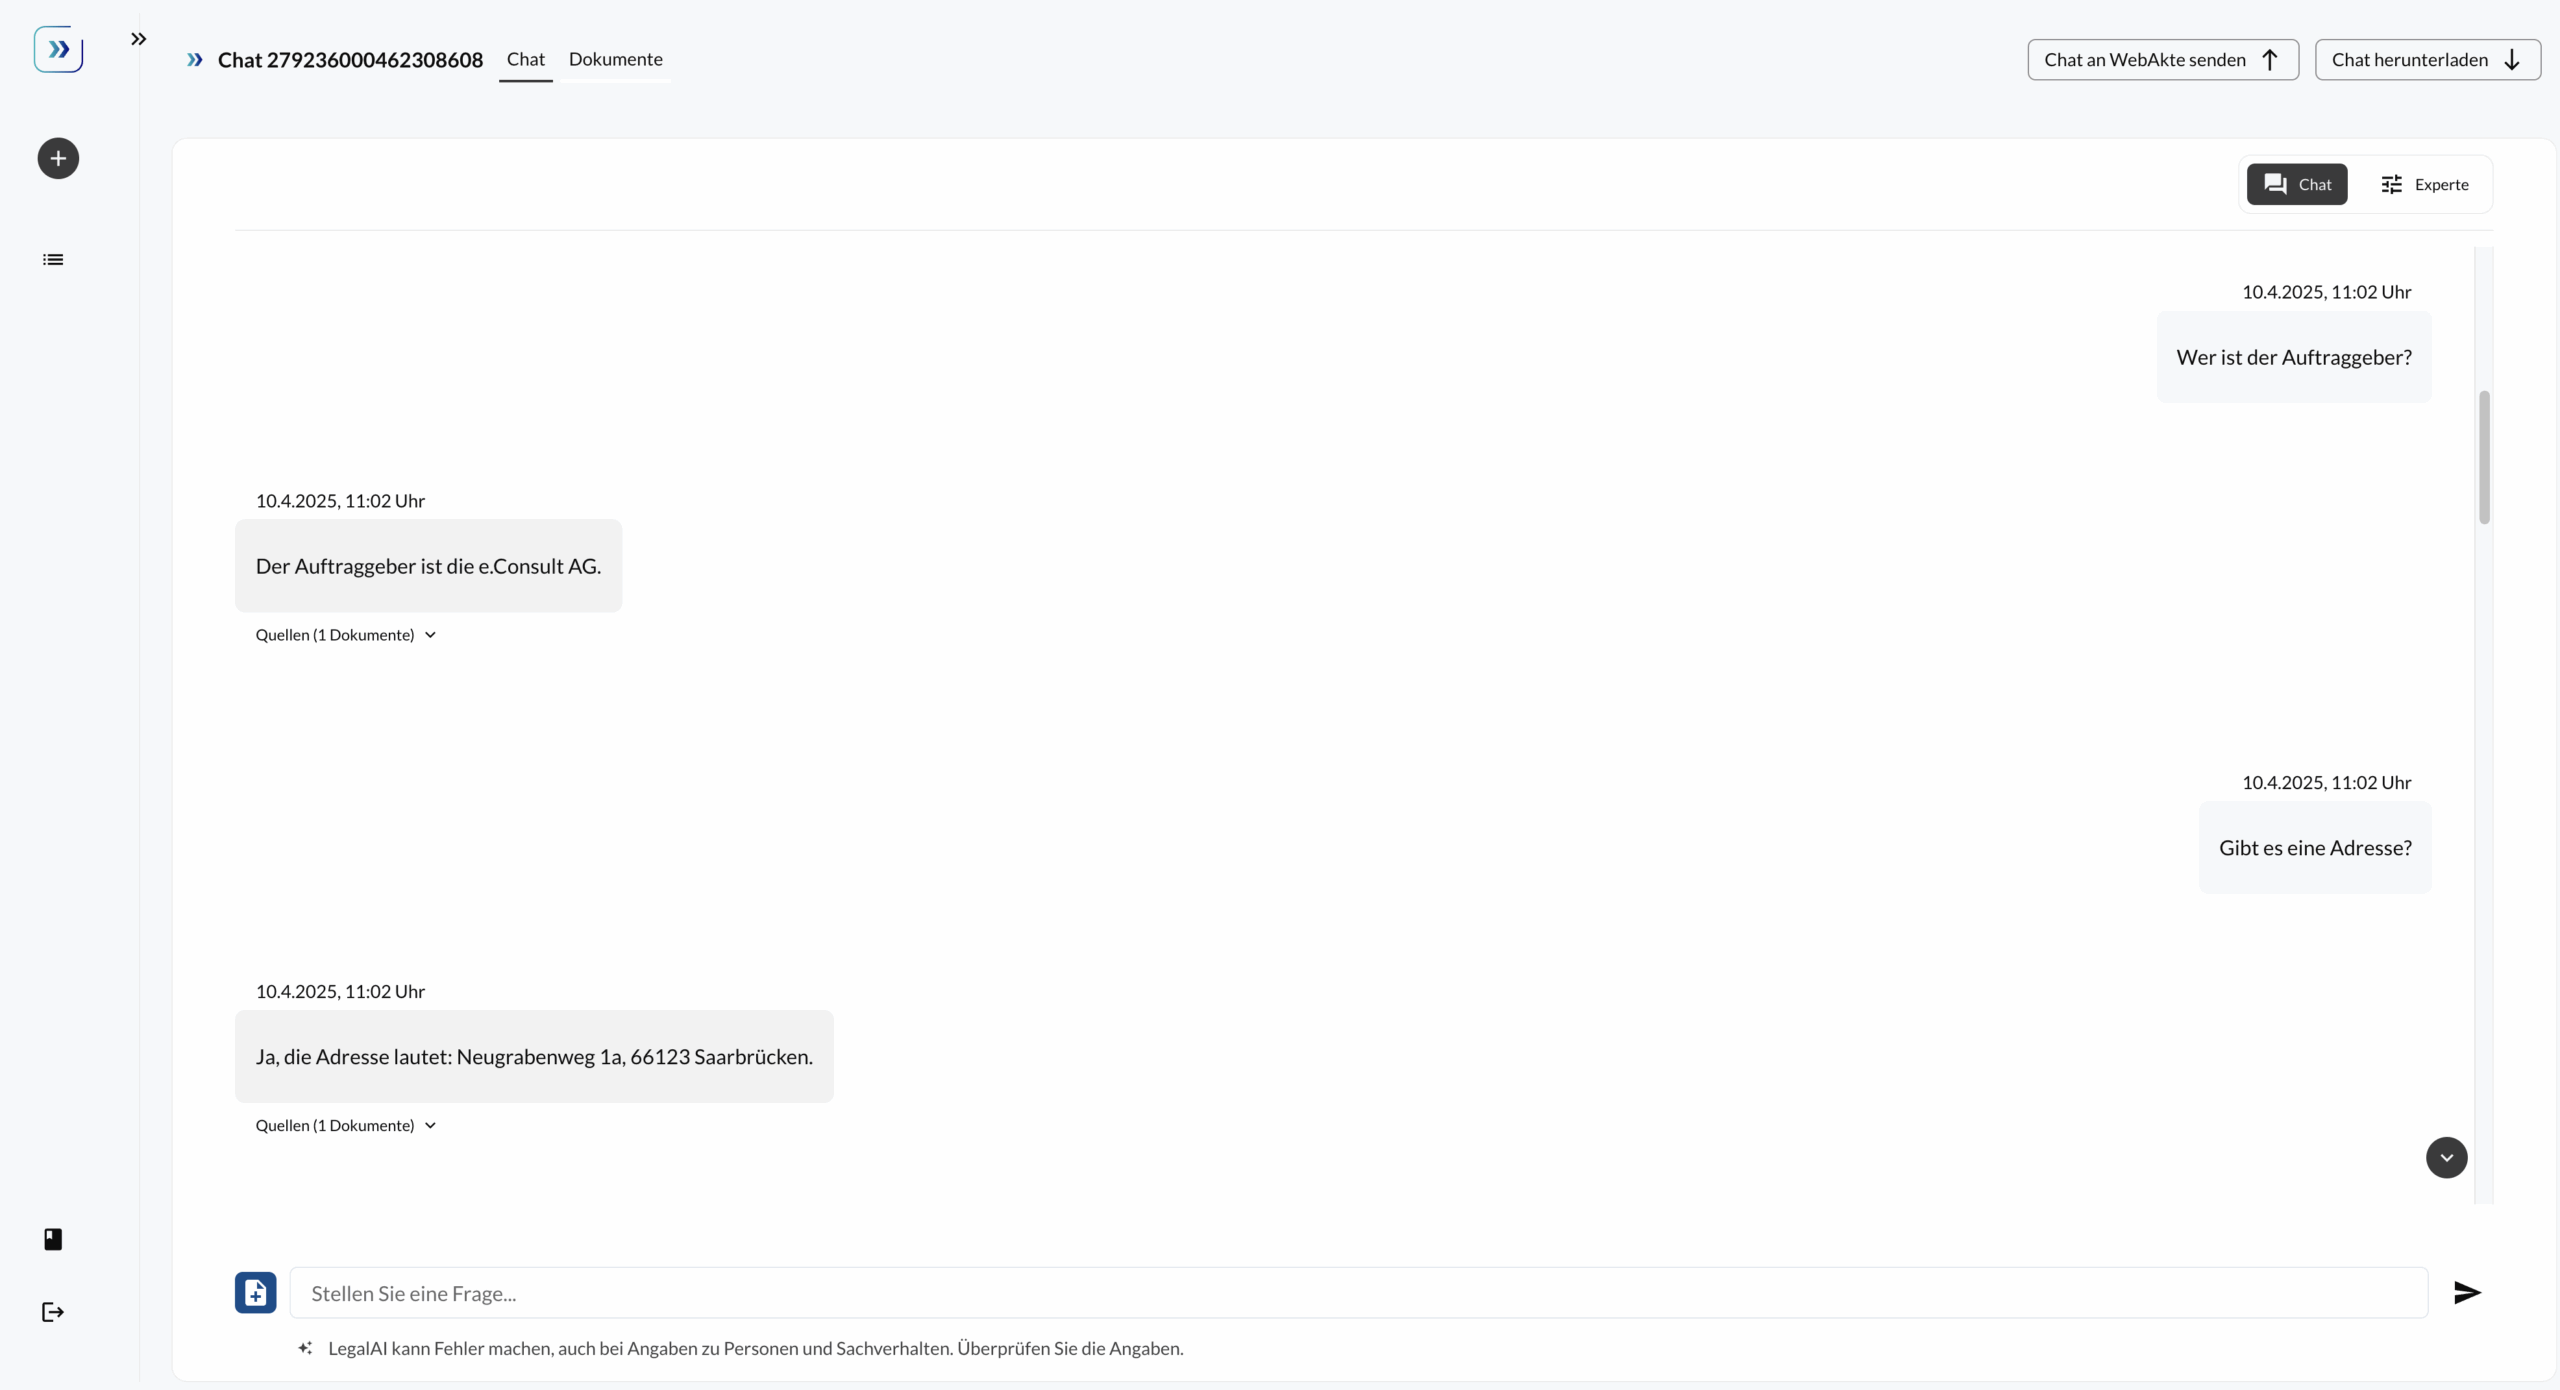Switch to Experte mode toggle

(2424, 184)
